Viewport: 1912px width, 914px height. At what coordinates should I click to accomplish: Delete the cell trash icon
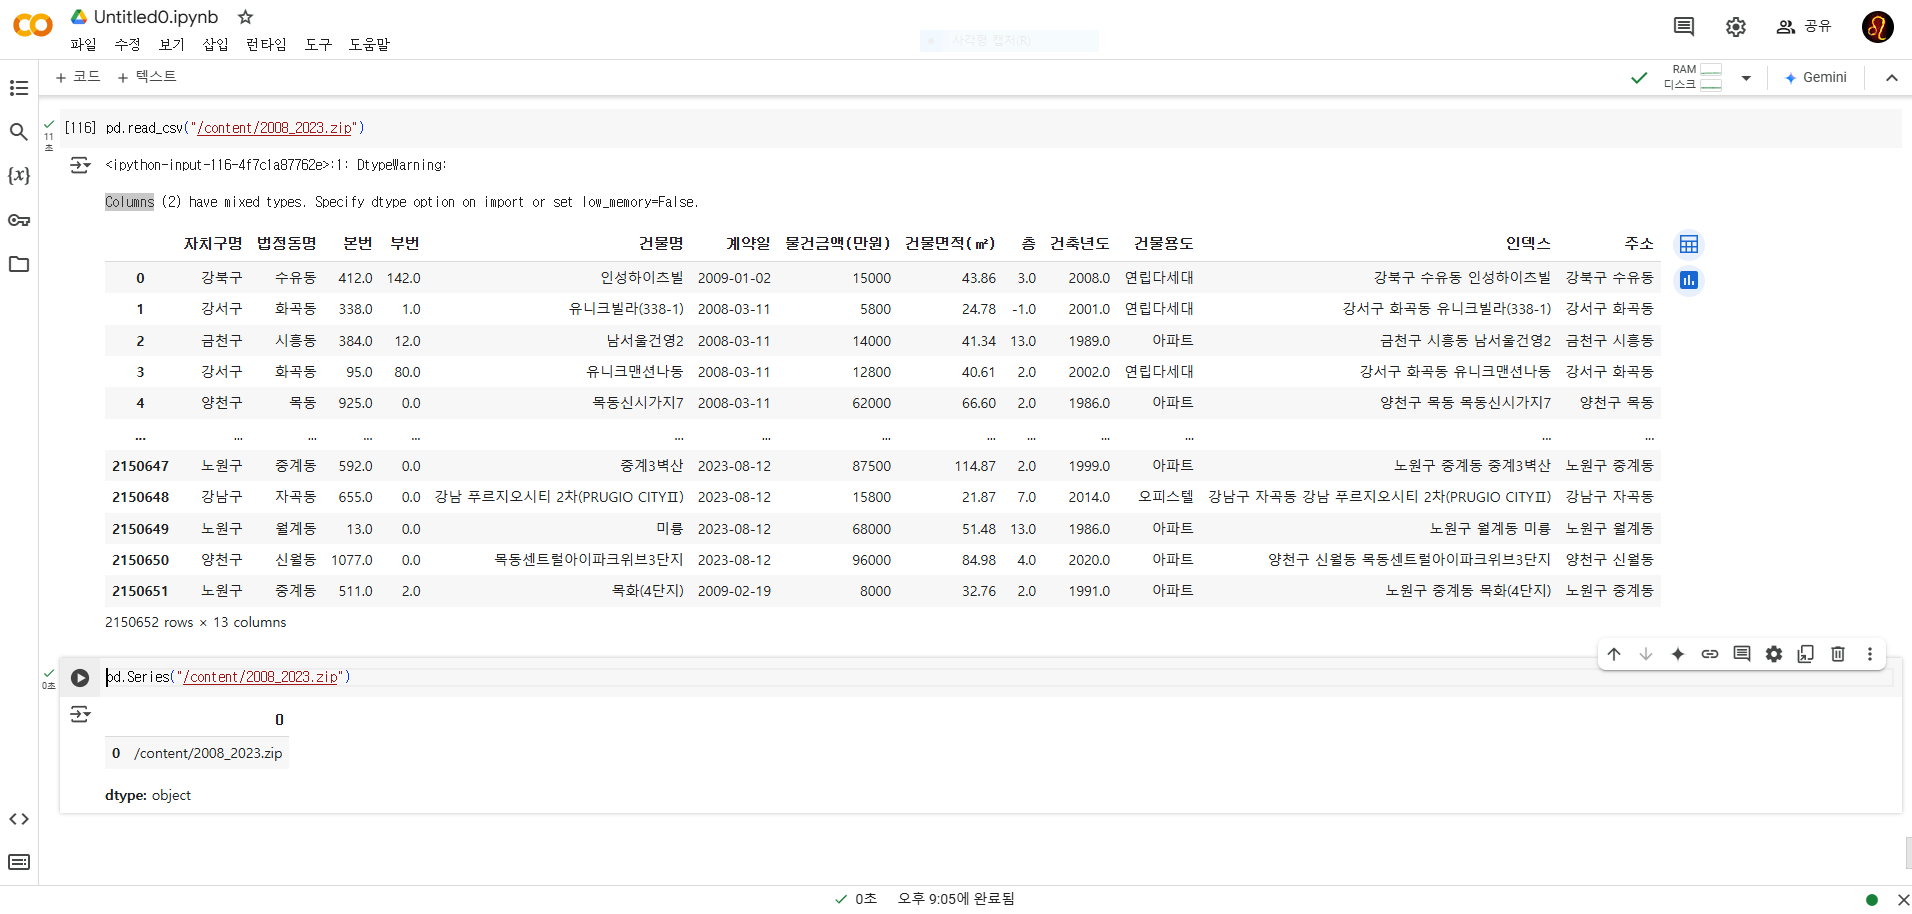(1838, 654)
